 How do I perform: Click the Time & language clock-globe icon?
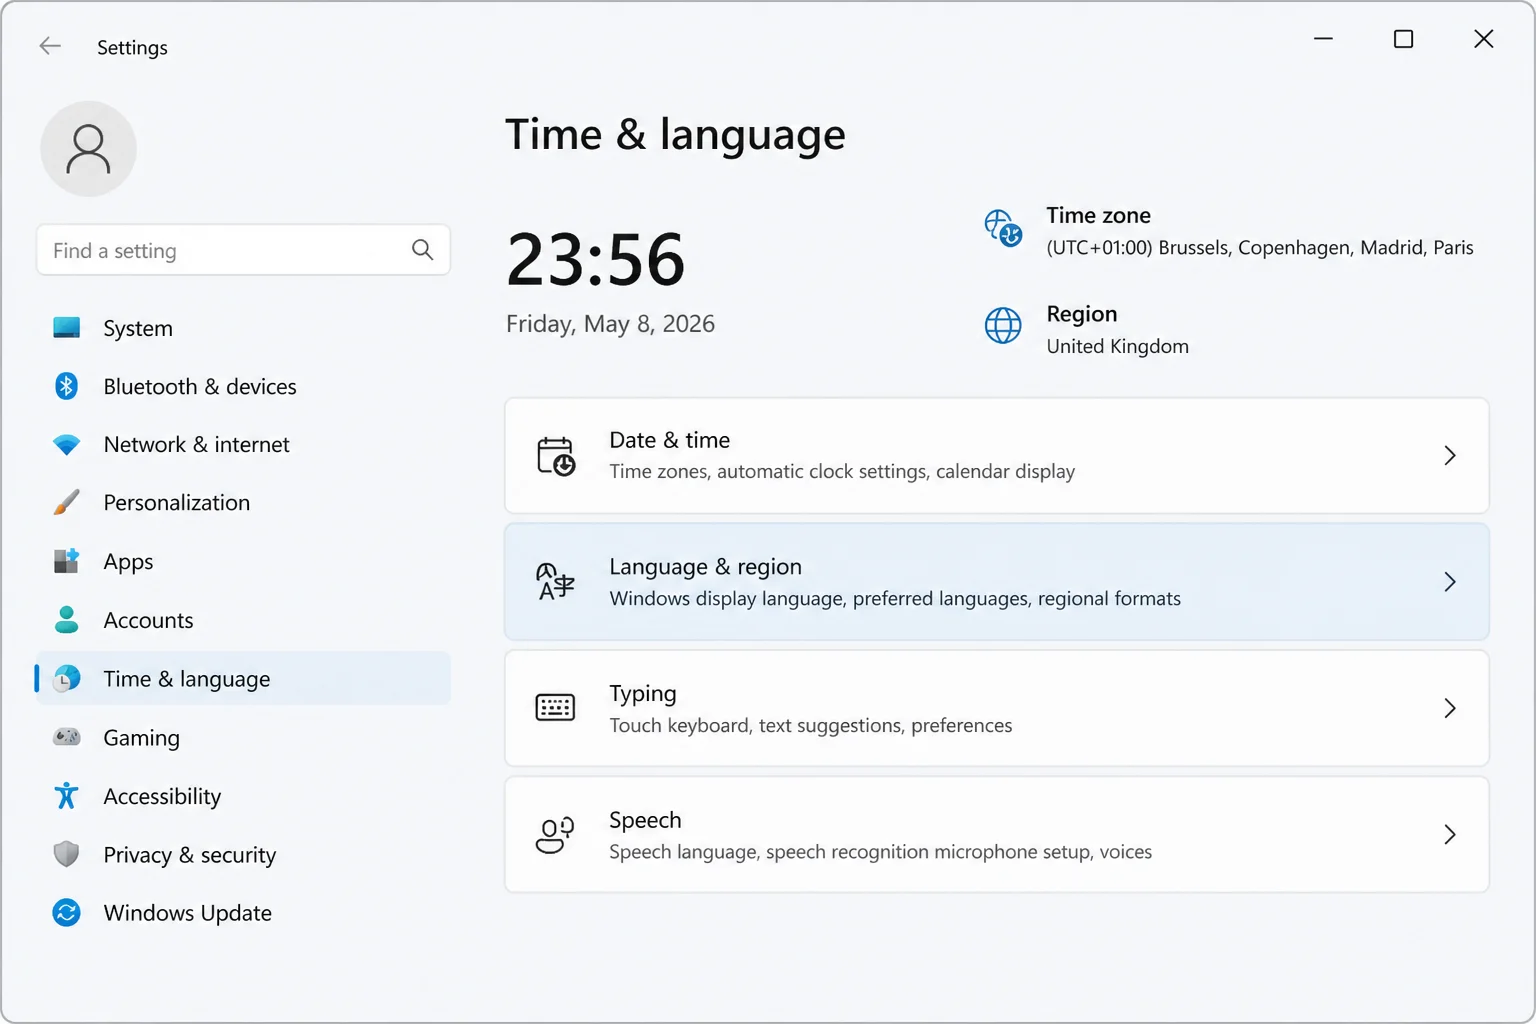pos(67,678)
